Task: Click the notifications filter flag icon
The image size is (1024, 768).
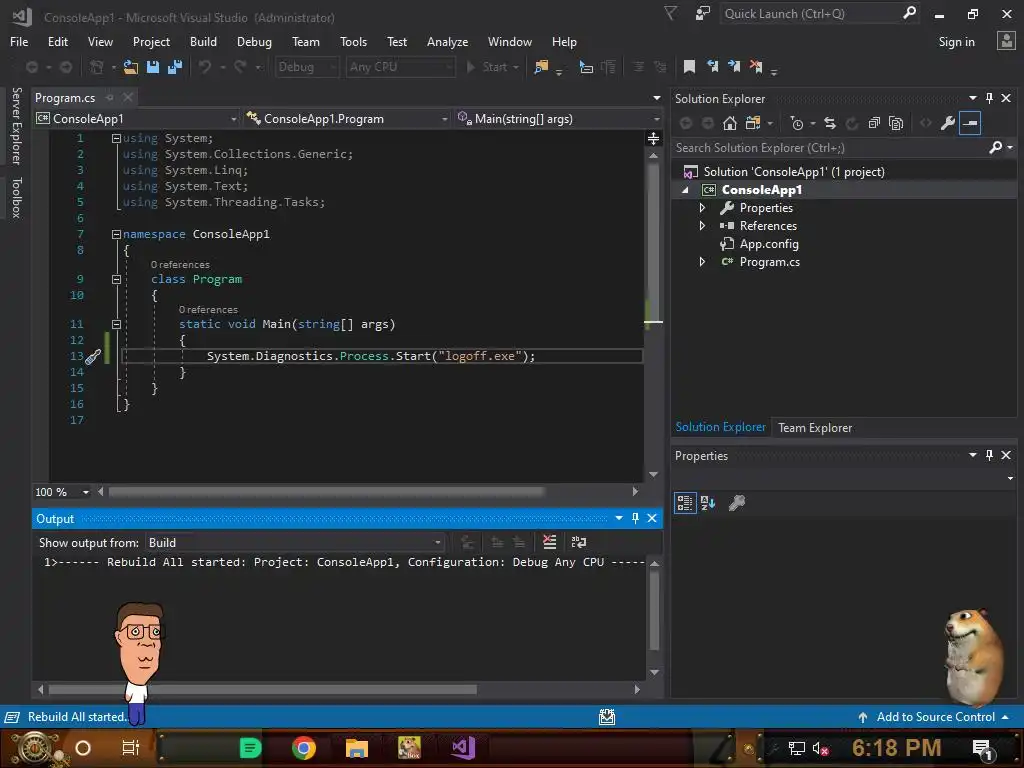Action: (x=671, y=13)
